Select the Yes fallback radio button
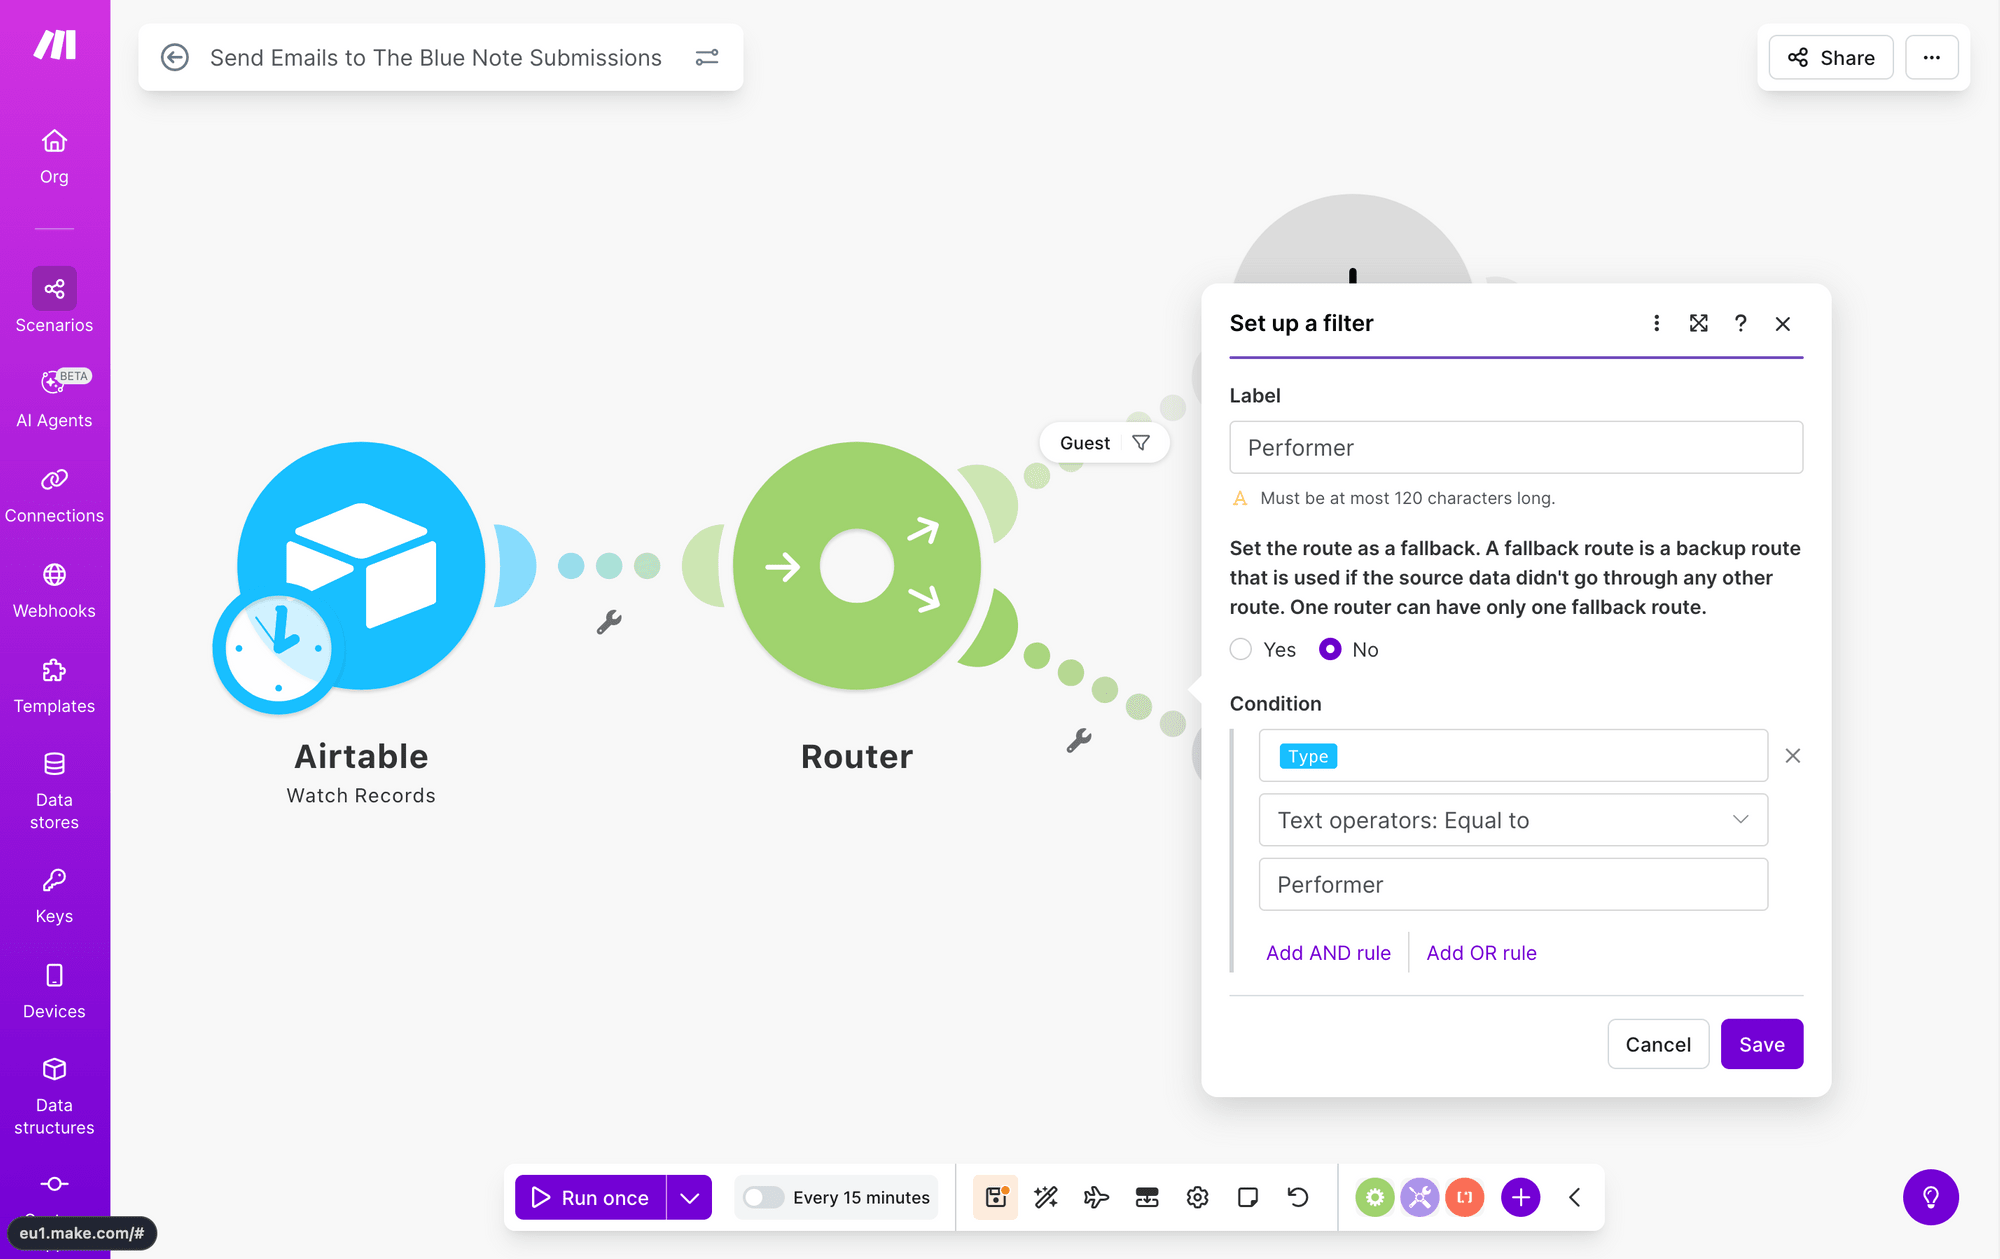This screenshot has width=2000, height=1259. click(x=1241, y=649)
